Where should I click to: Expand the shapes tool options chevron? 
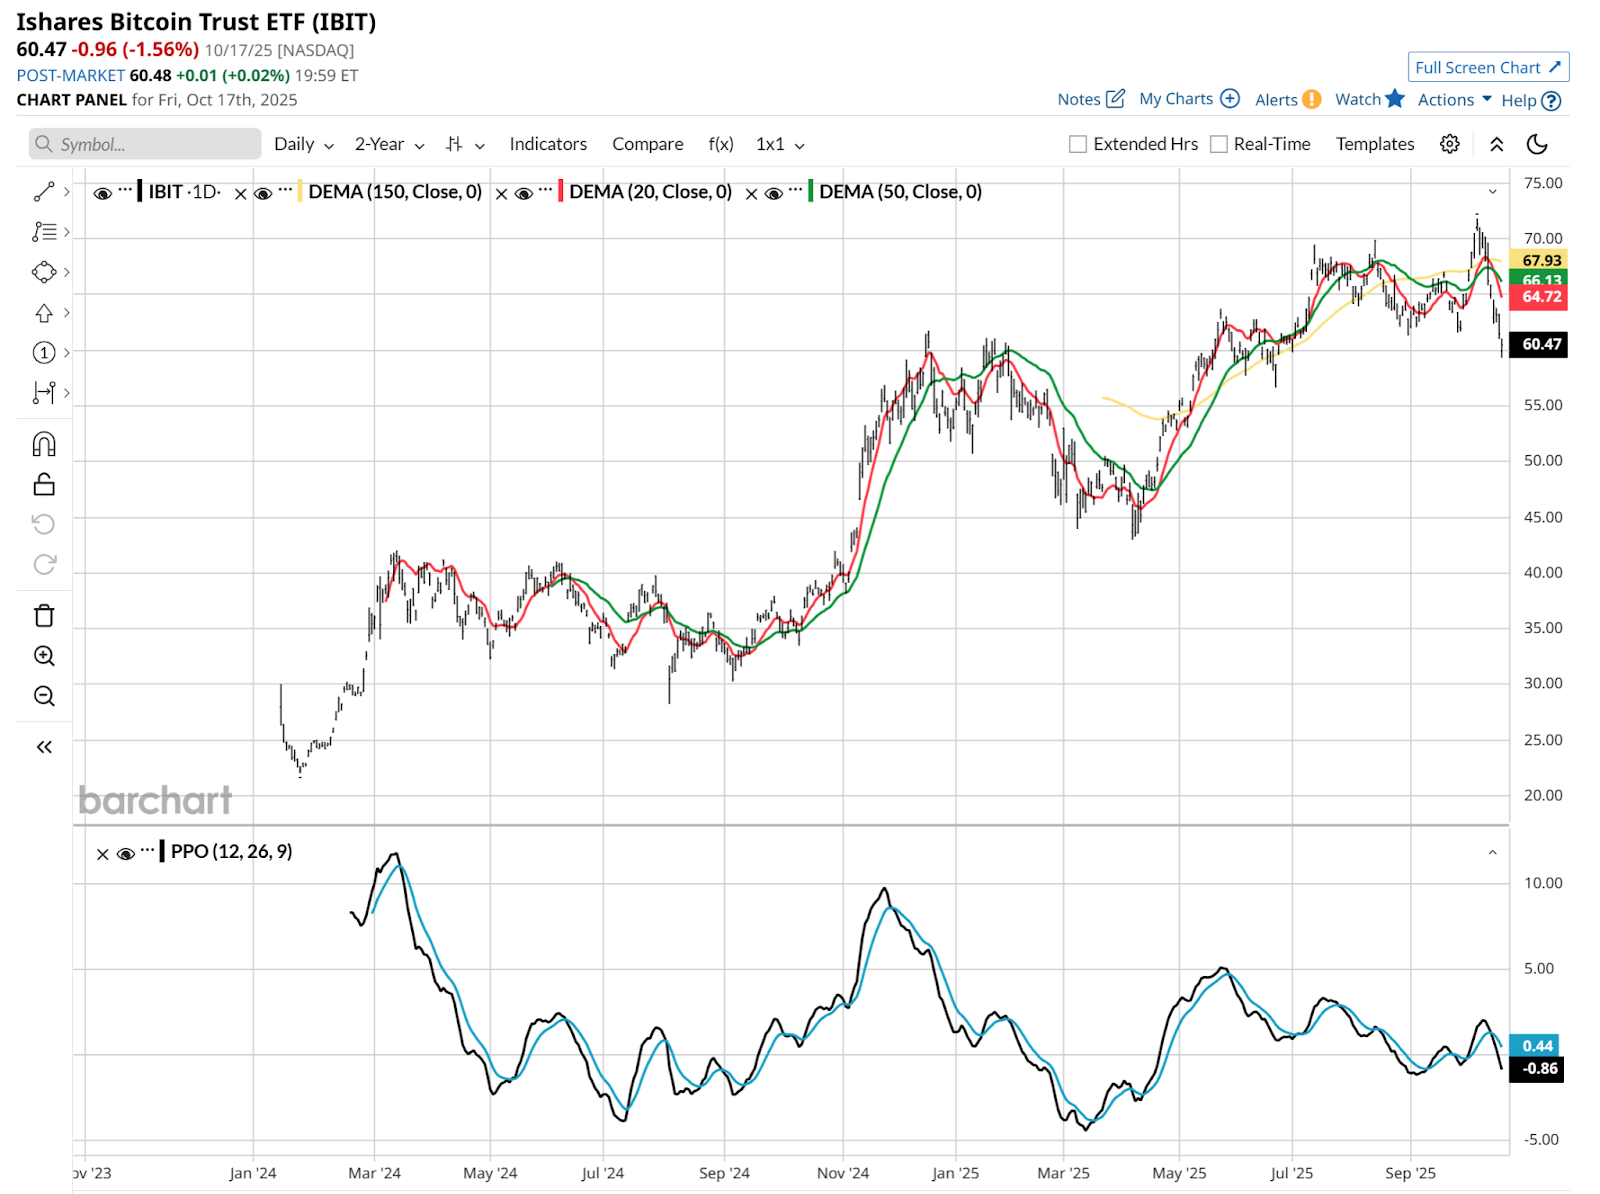click(67, 272)
